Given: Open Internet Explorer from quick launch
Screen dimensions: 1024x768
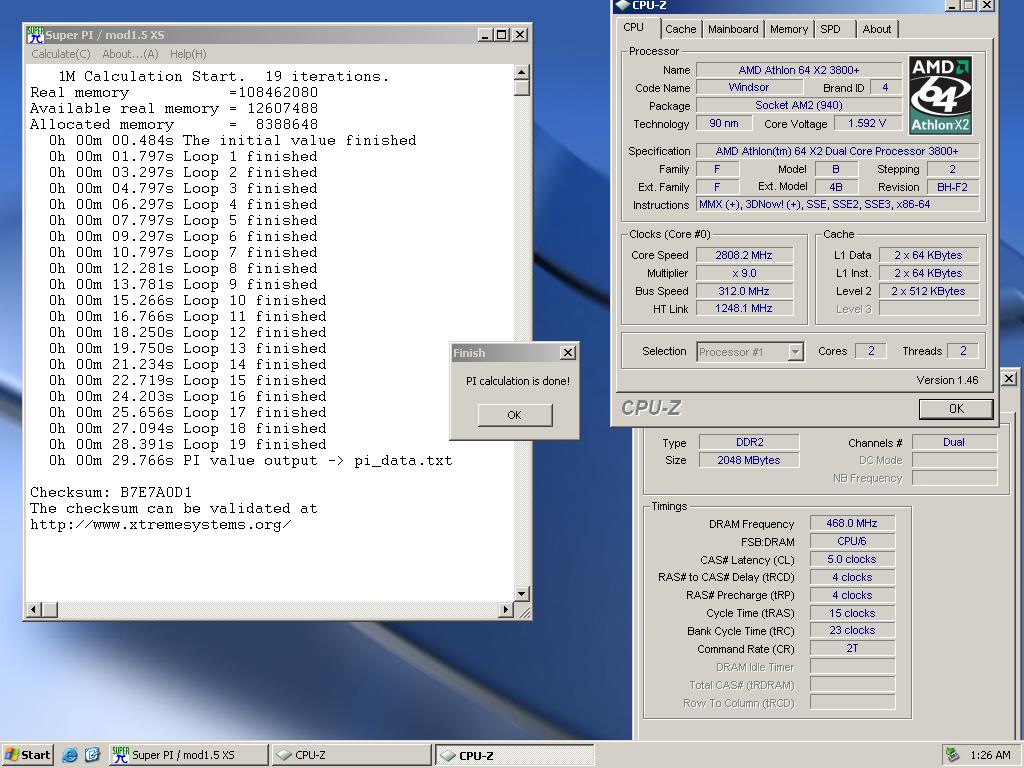Looking at the screenshot, I should [70, 755].
